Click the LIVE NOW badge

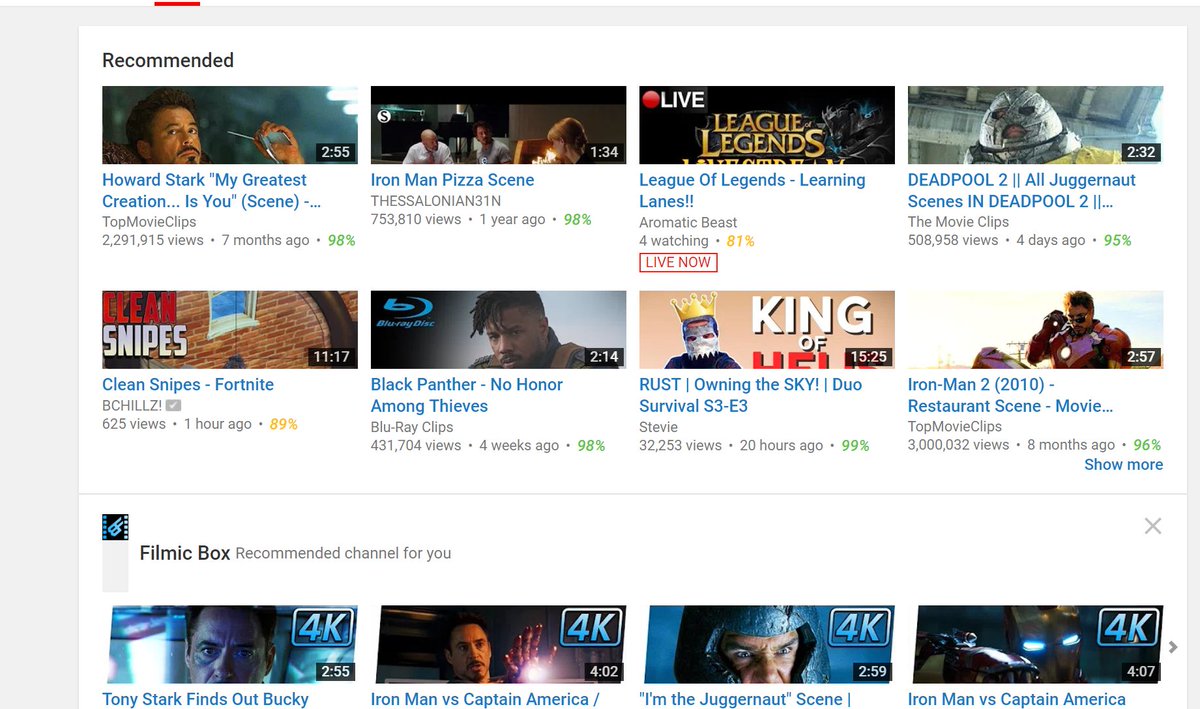(678, 262)
